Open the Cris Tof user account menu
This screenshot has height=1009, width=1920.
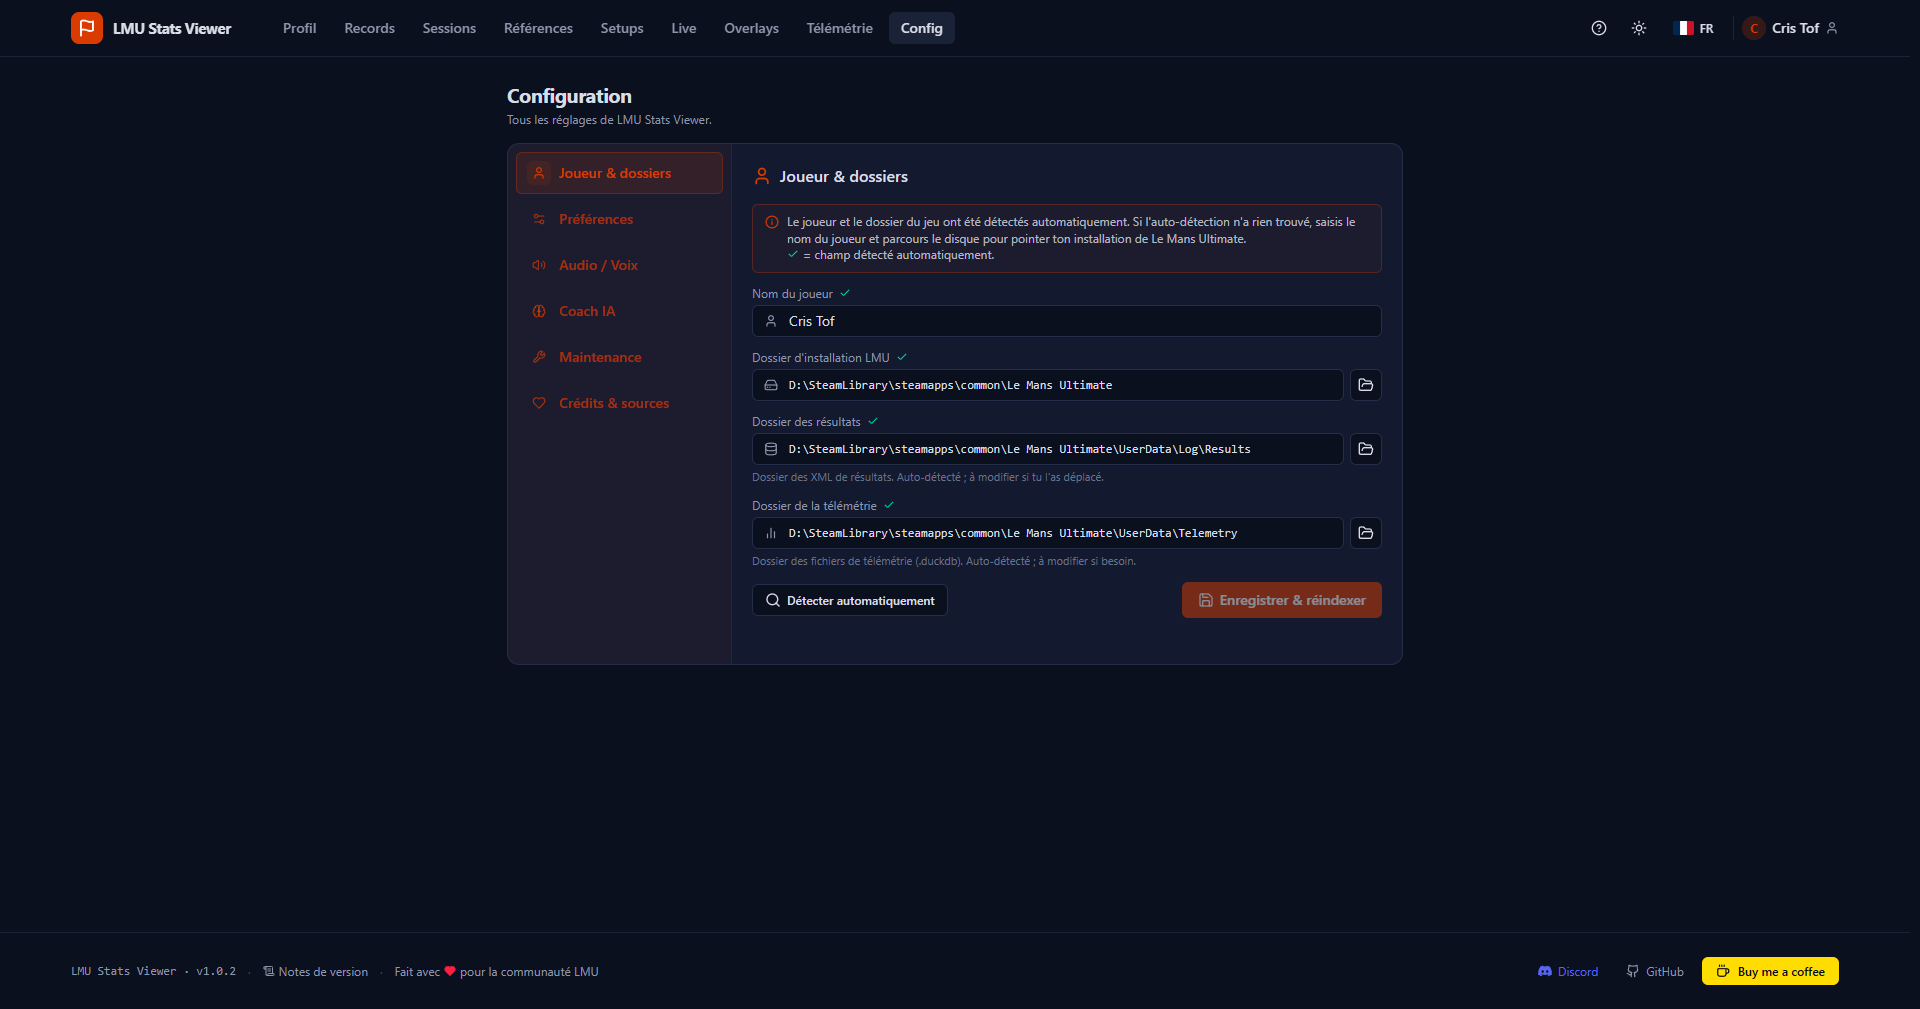pos(1791,28)
